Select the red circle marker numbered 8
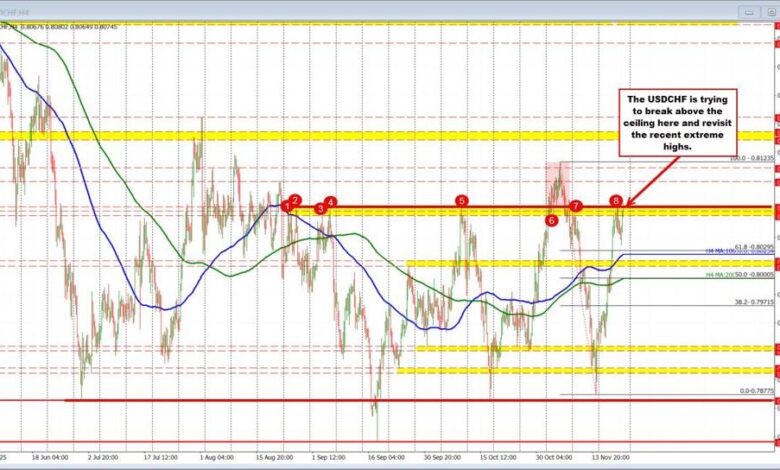The image size is (780, 470). coord(617,201)
